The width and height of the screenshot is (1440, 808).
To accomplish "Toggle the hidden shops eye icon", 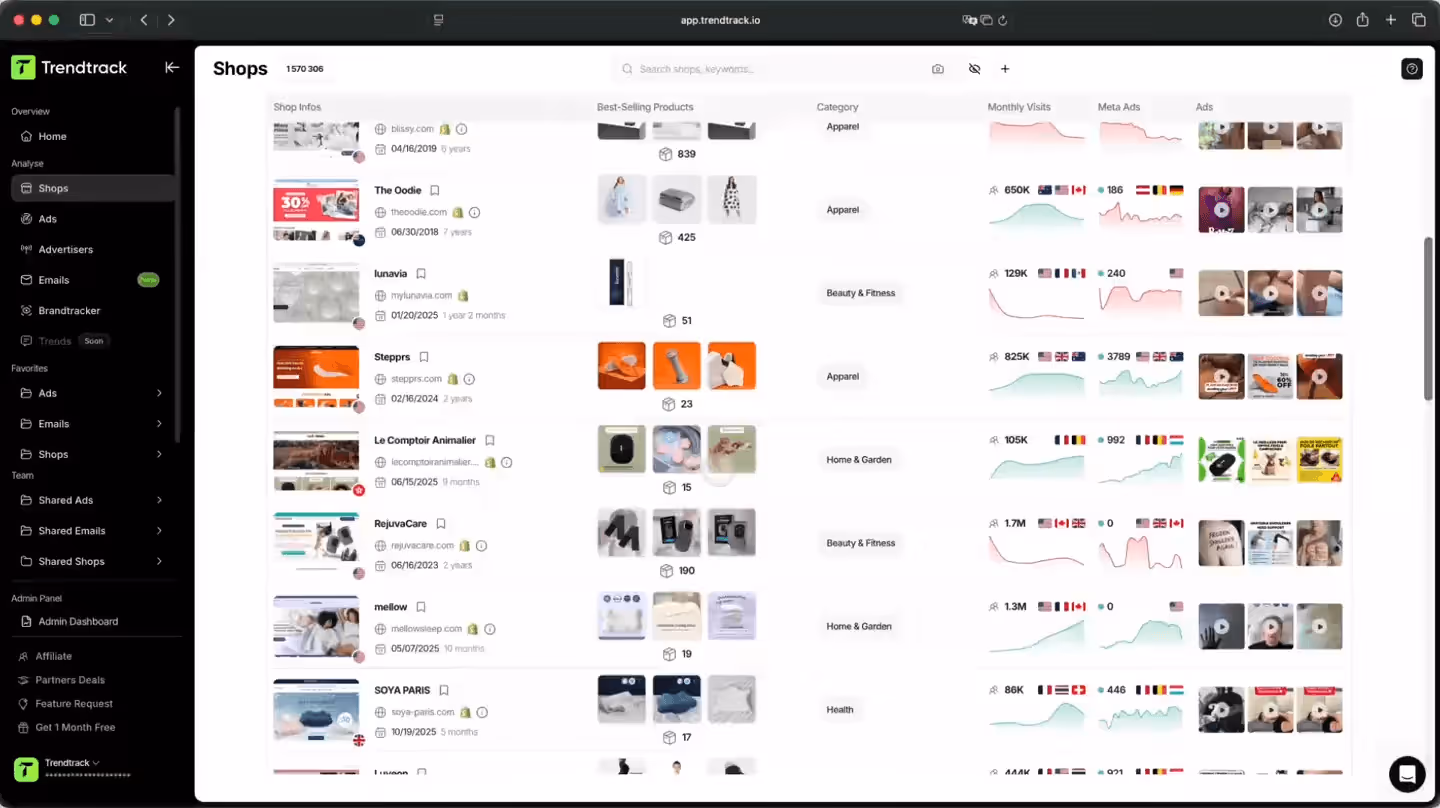I will coord(974,68).
